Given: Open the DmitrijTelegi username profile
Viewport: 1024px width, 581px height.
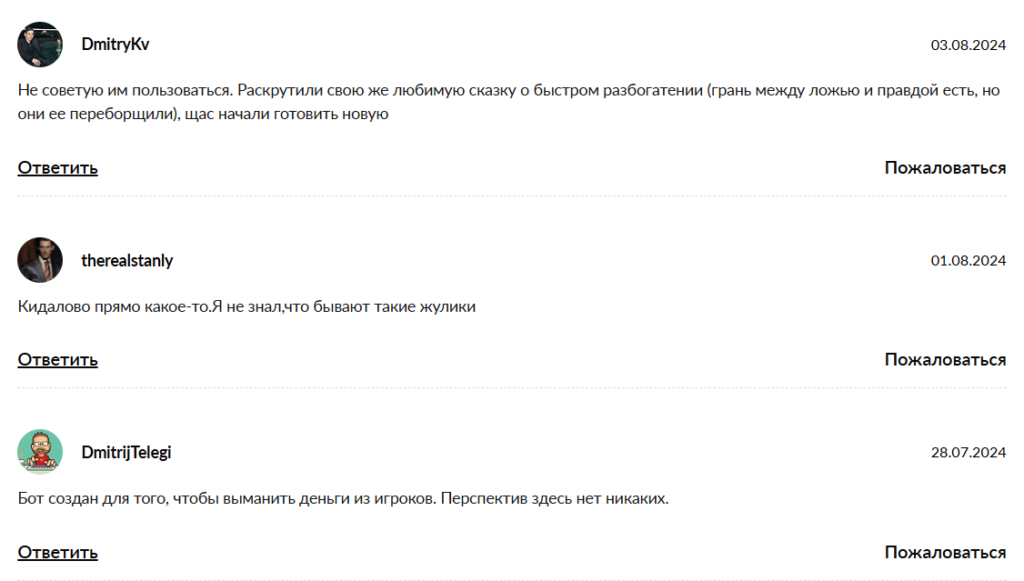Looking at the screenshot, I should tap(126, 452).
